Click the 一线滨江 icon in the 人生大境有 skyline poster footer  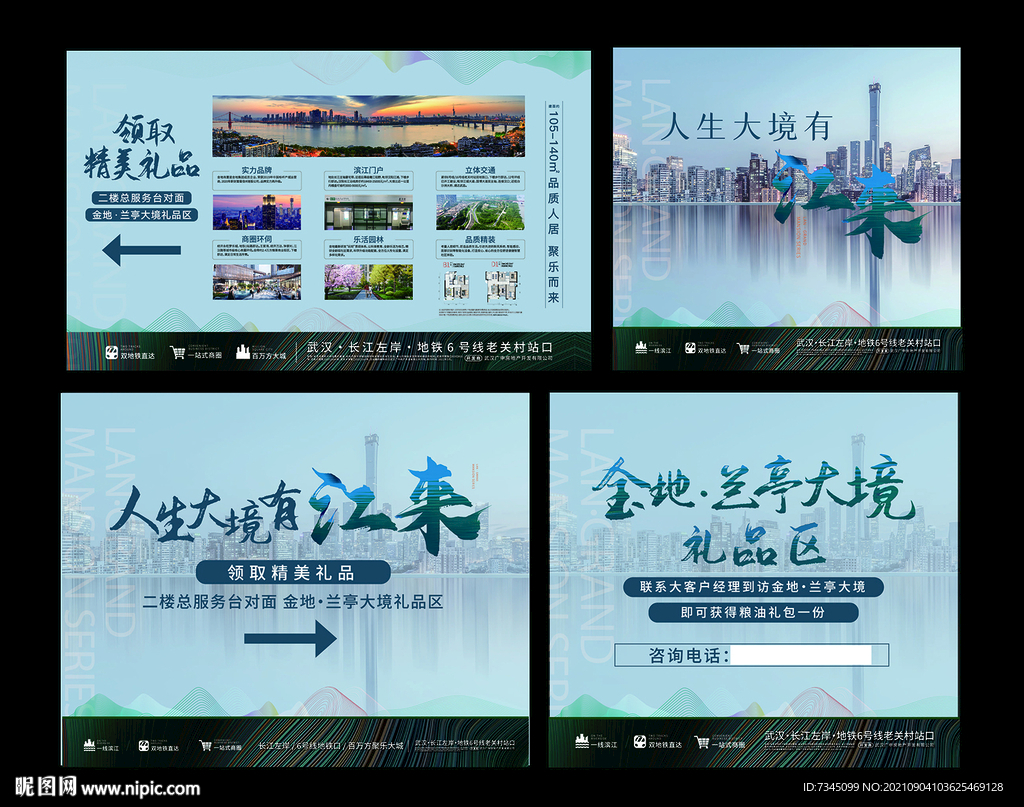[x=641, y=348]
